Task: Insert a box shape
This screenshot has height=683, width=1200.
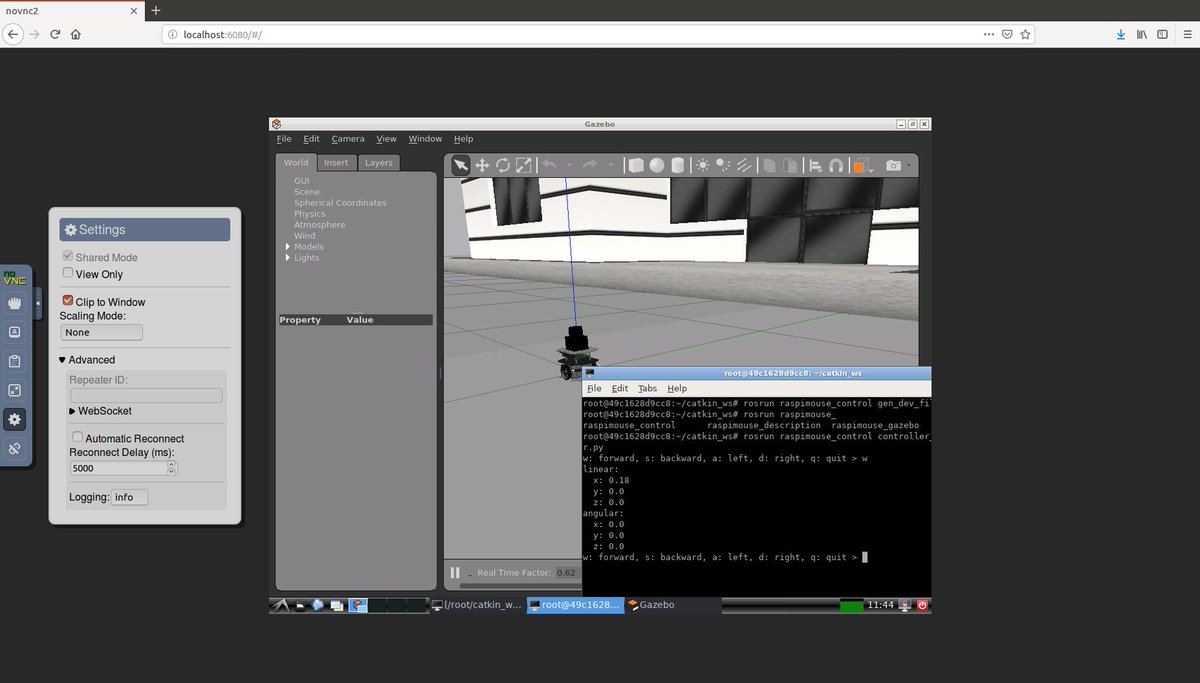Action: pyautogui.click(x=636, y=166)
